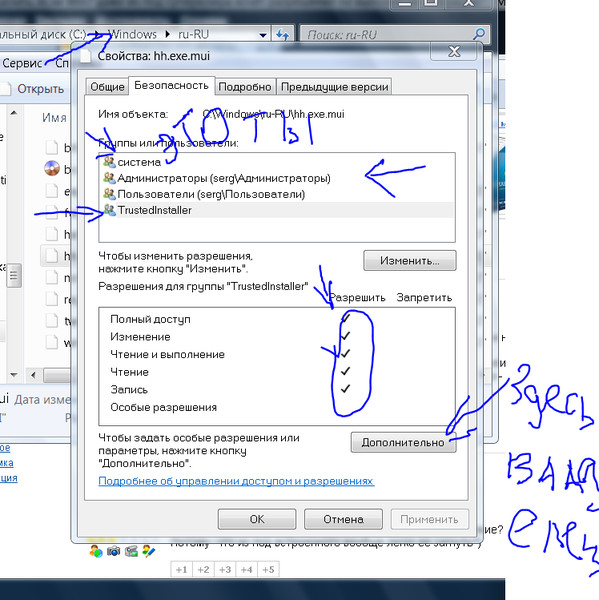Click the система group icon
The width and height of the screenshot is (599, 600).
pyautogui.click(x=109, y=162)
